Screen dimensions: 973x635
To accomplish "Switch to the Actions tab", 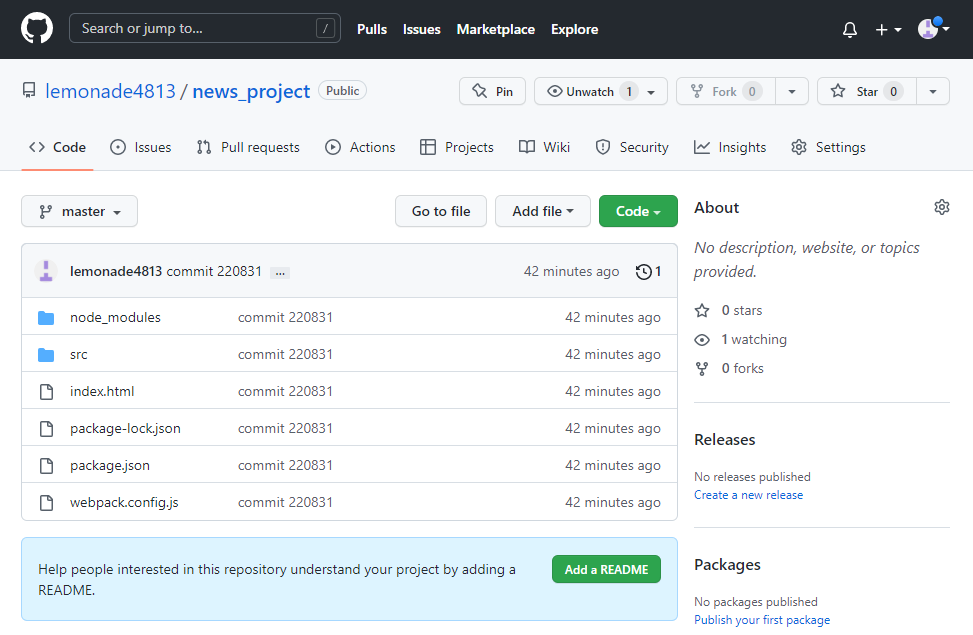I will (x=360, y=147).
